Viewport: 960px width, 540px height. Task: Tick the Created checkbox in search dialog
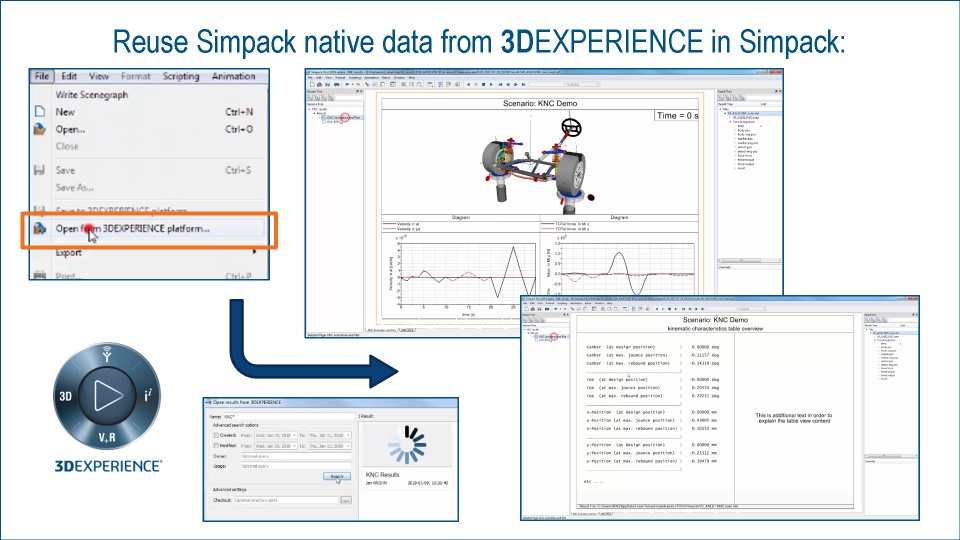pos(216,435)
